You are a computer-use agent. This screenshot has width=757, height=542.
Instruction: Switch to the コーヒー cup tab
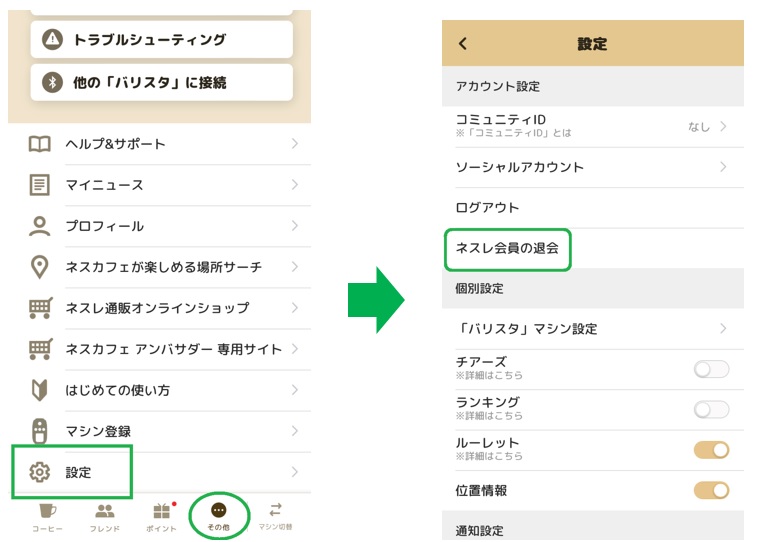tap(47, 517)
